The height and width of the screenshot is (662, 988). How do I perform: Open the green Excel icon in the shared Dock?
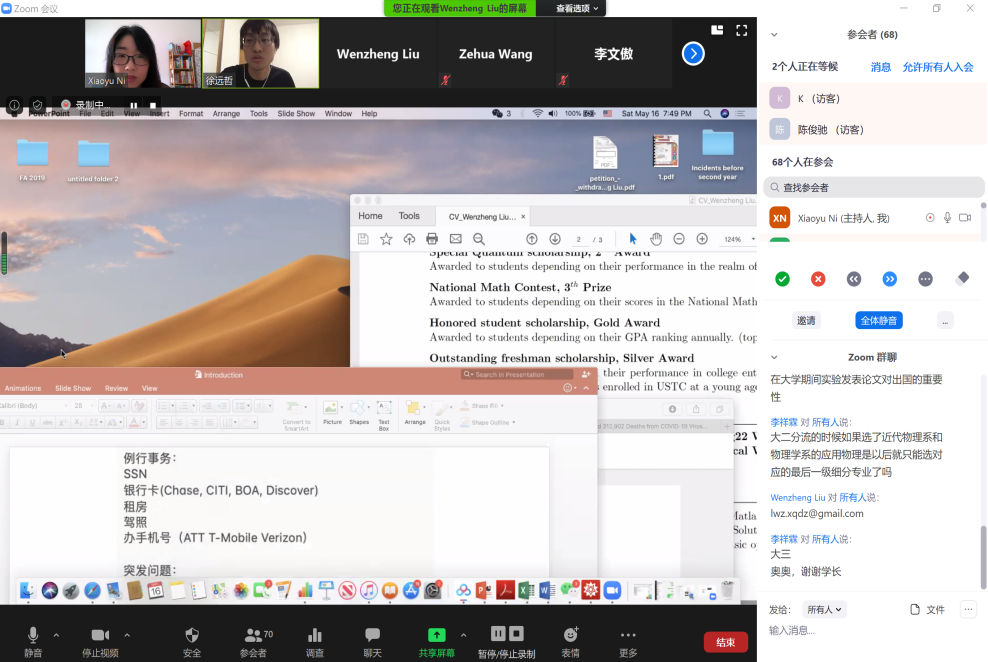pyautogui.click(x=526, y=590)
